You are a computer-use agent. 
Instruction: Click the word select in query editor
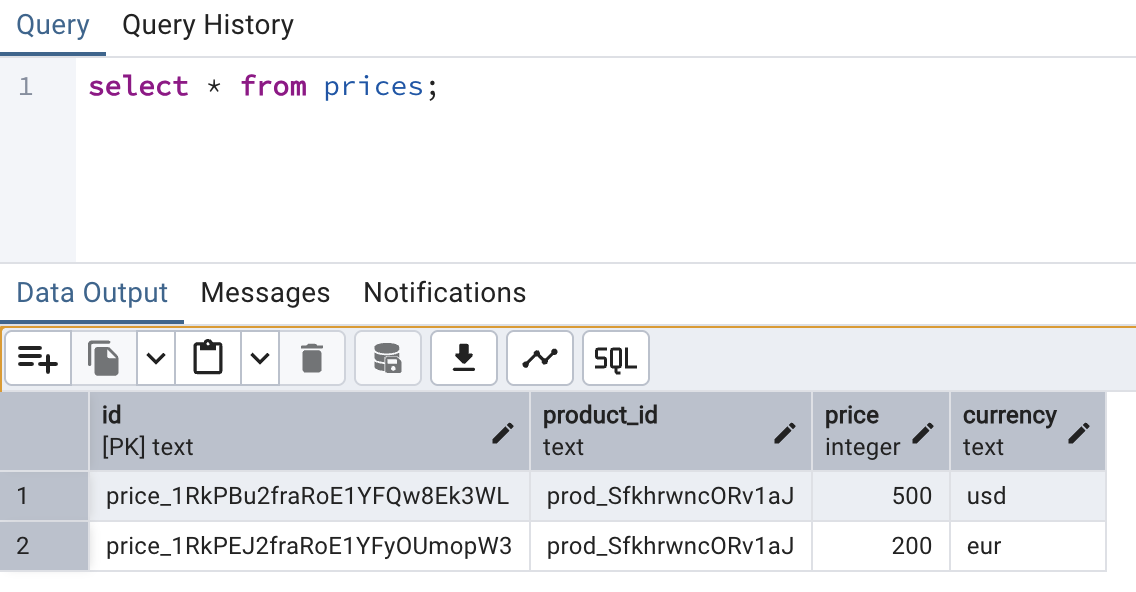coord(138,86)
